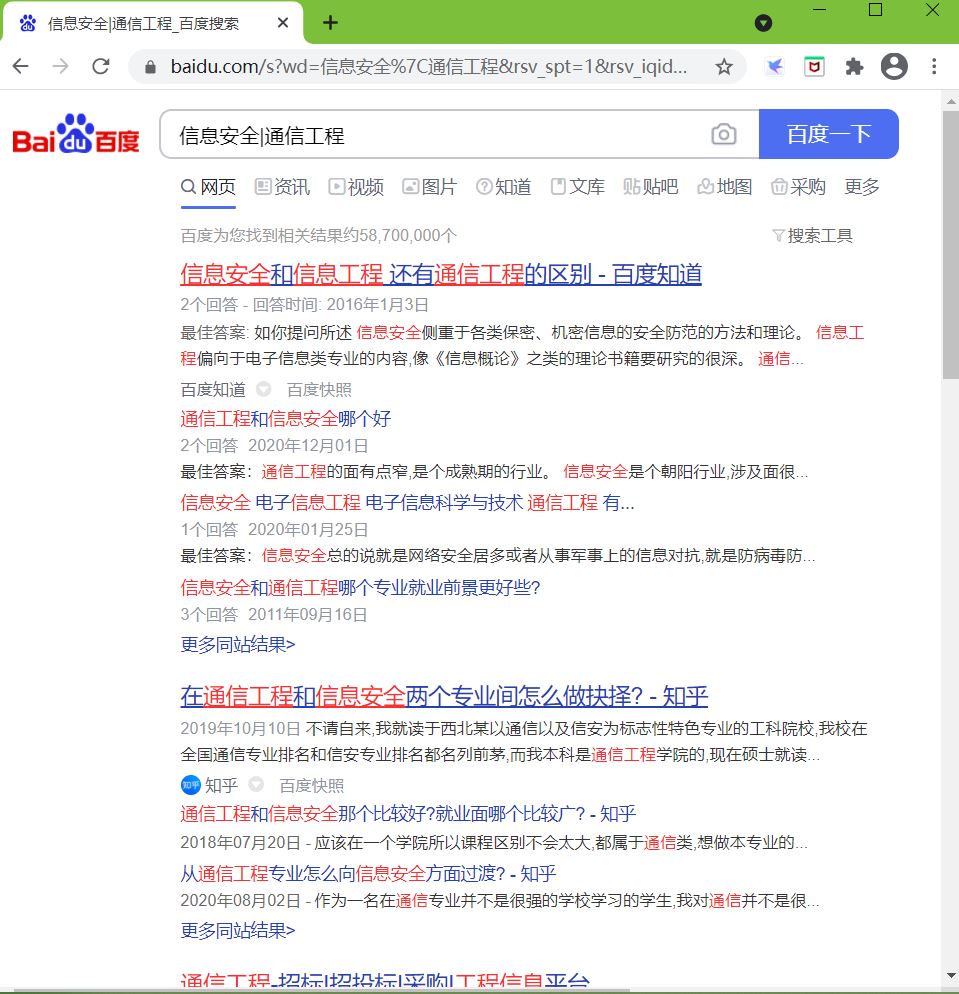Open the red shield extension icon
959x994 pixels.
click(814, 66)
